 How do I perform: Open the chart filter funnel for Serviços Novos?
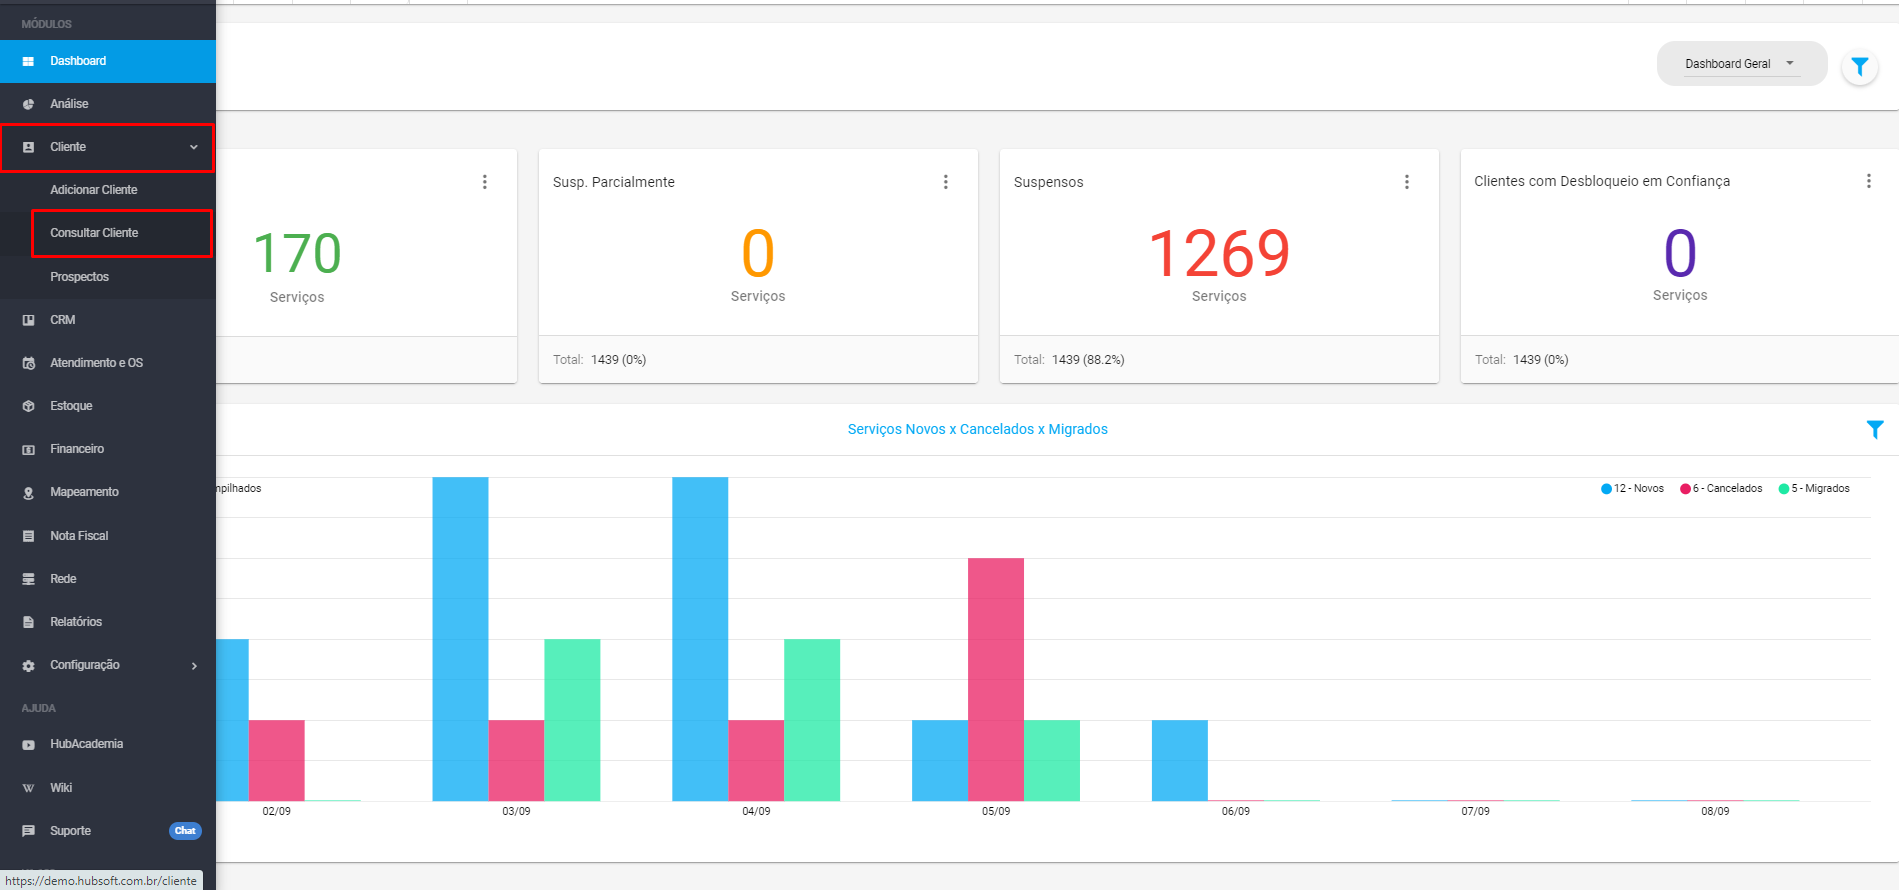(1875, 429)
